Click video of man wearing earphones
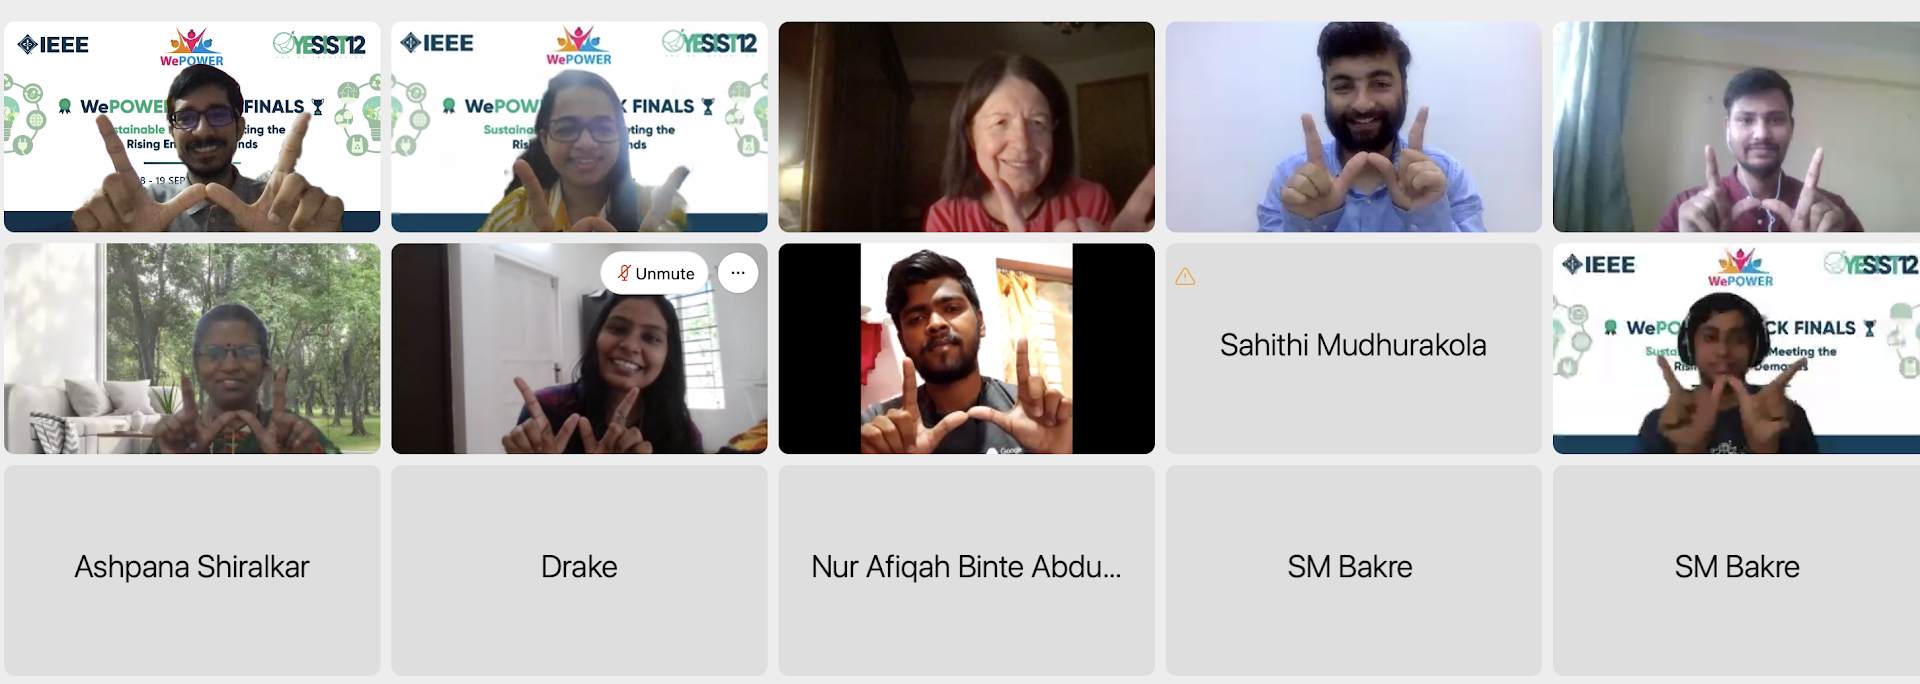This screenshot has width=1920, height=684. pyautogui.click(x=1736, y=127)
